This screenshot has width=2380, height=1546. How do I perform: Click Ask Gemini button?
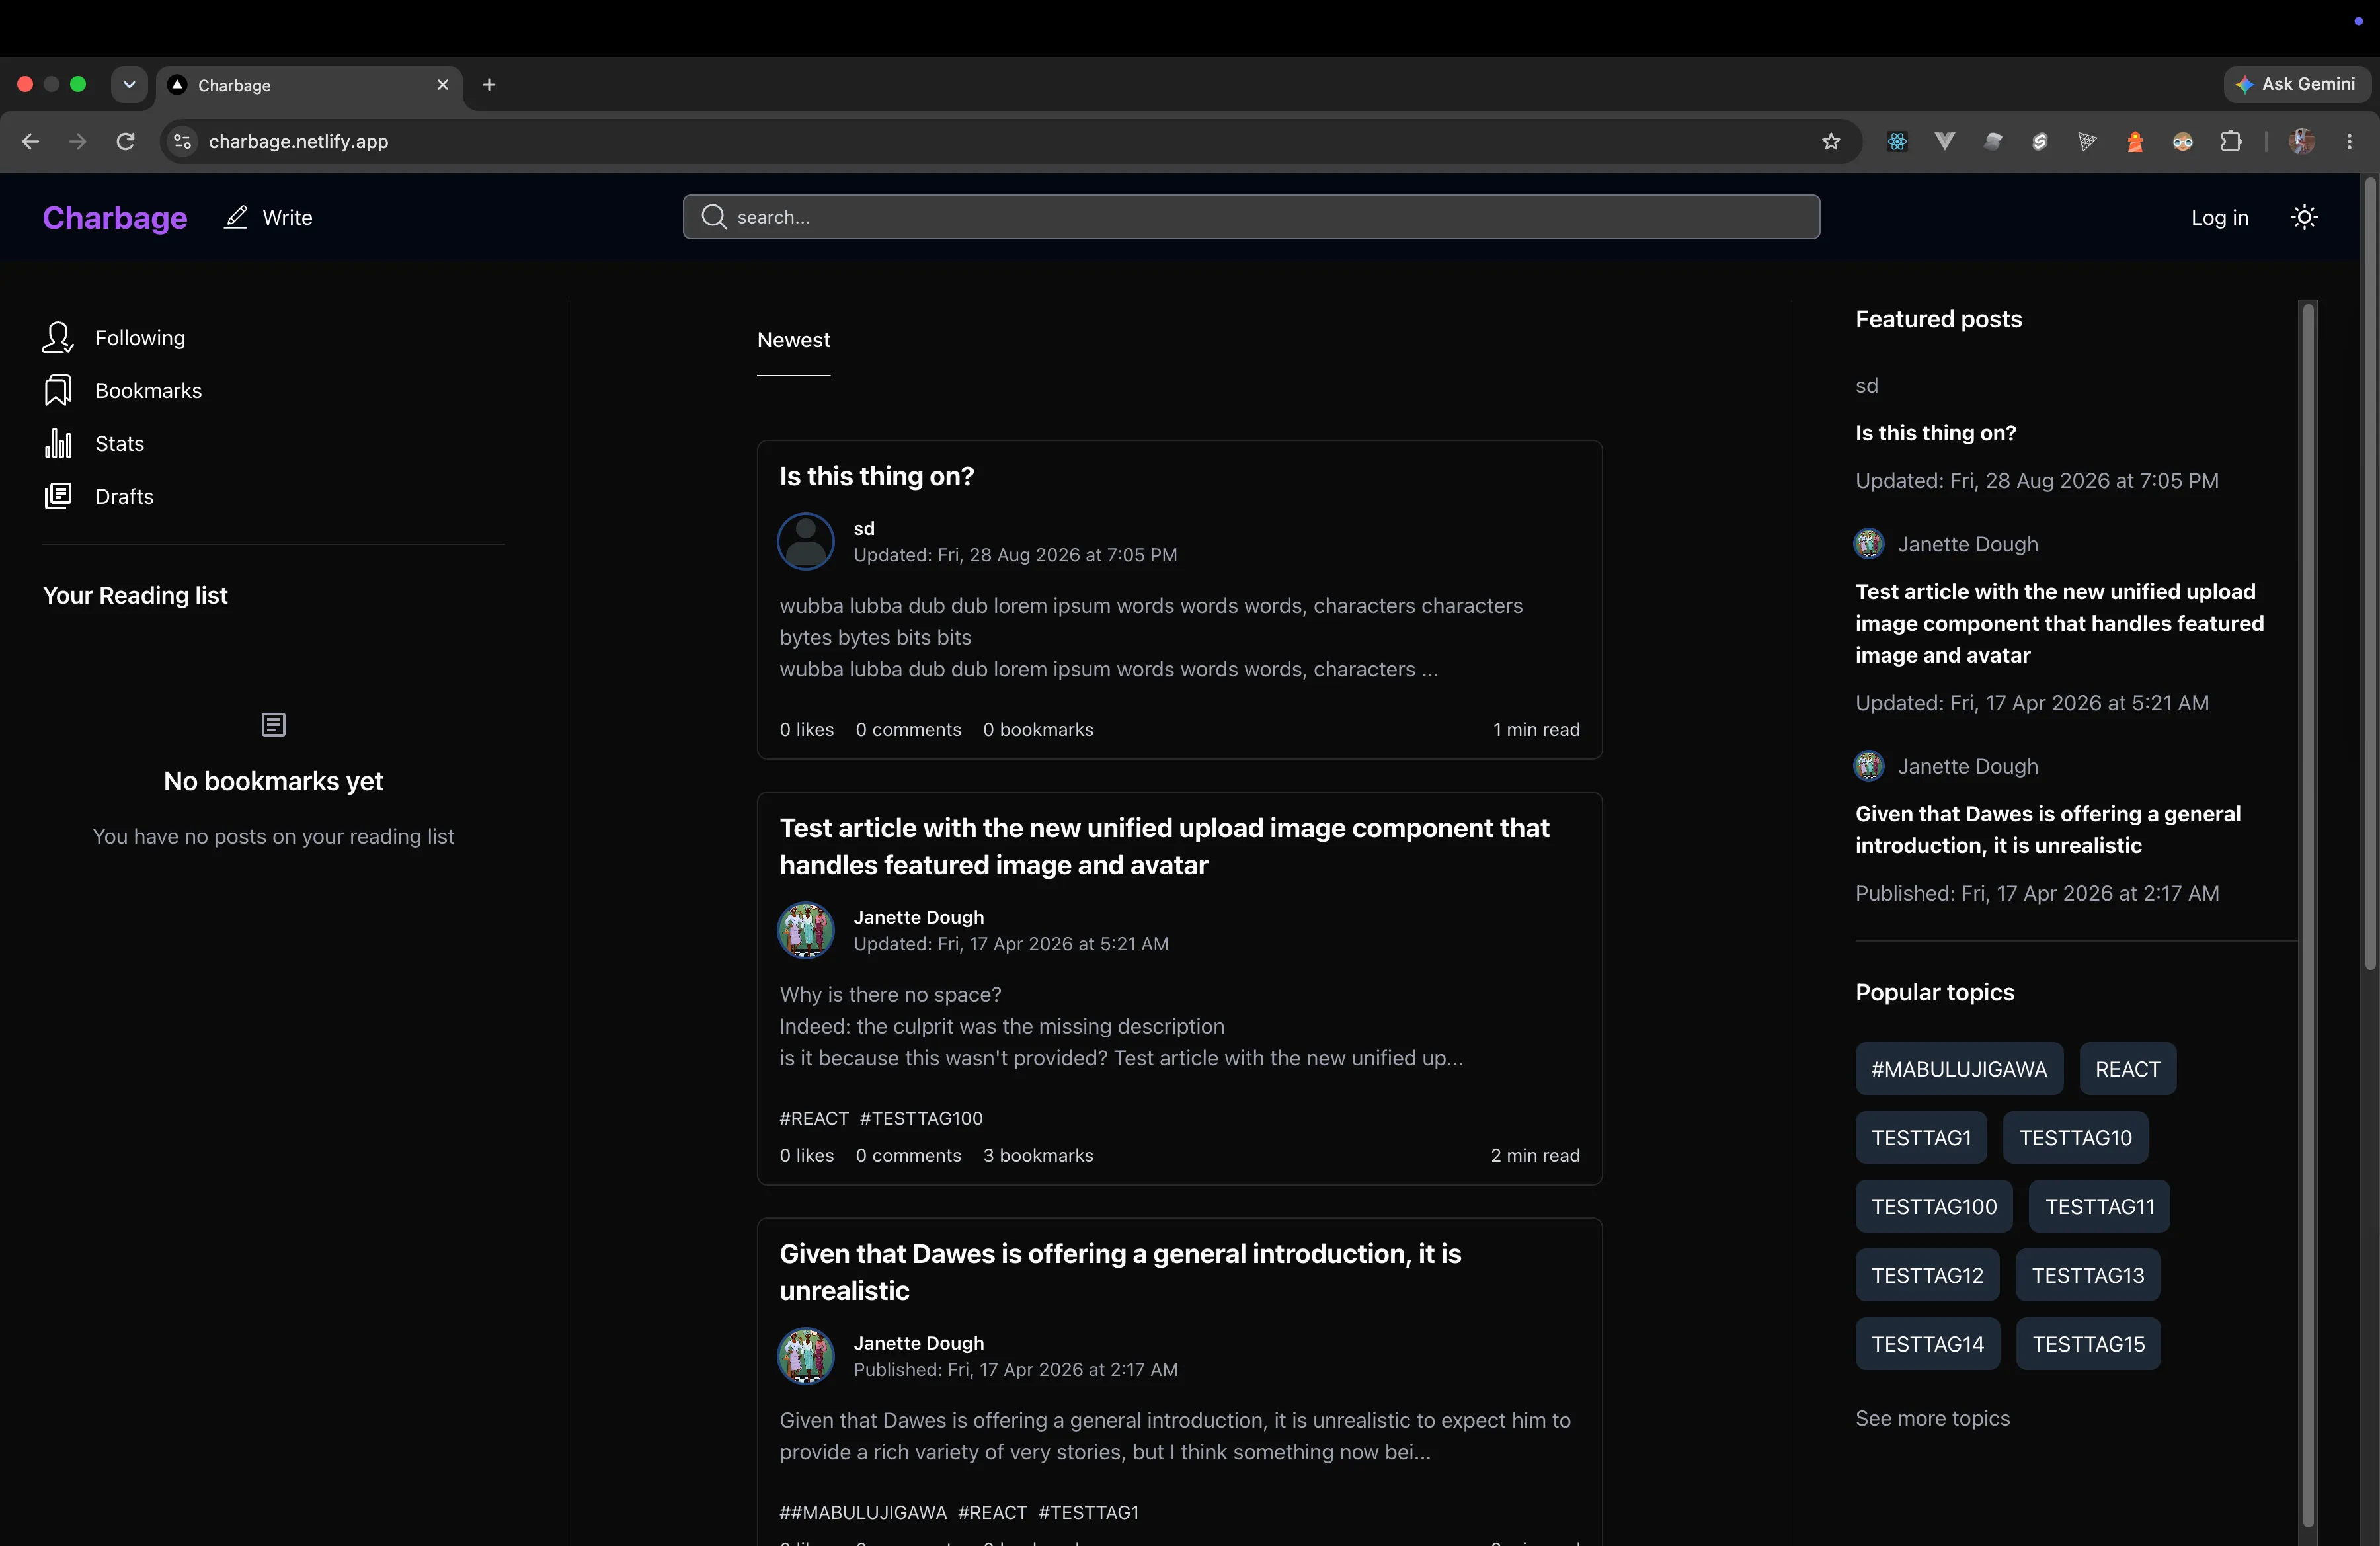(2296, 84)
